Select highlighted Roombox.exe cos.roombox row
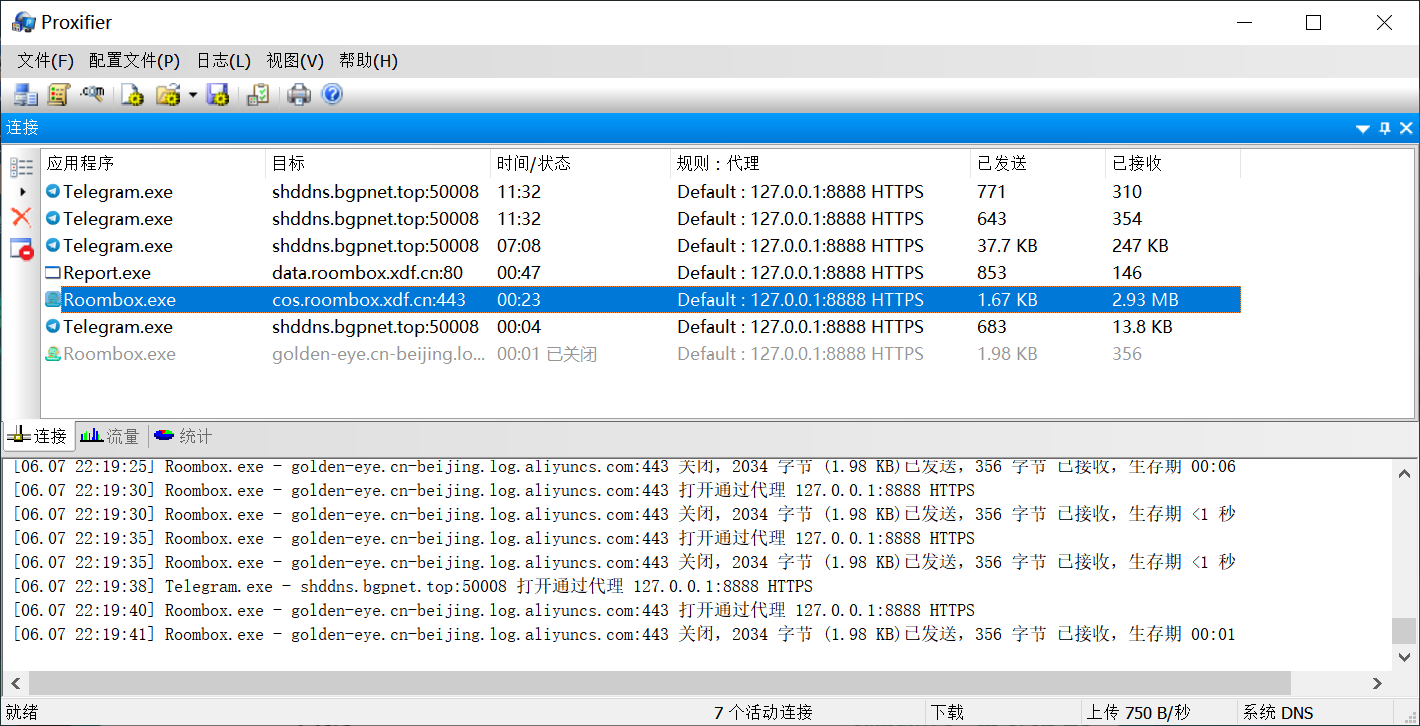 641,300
